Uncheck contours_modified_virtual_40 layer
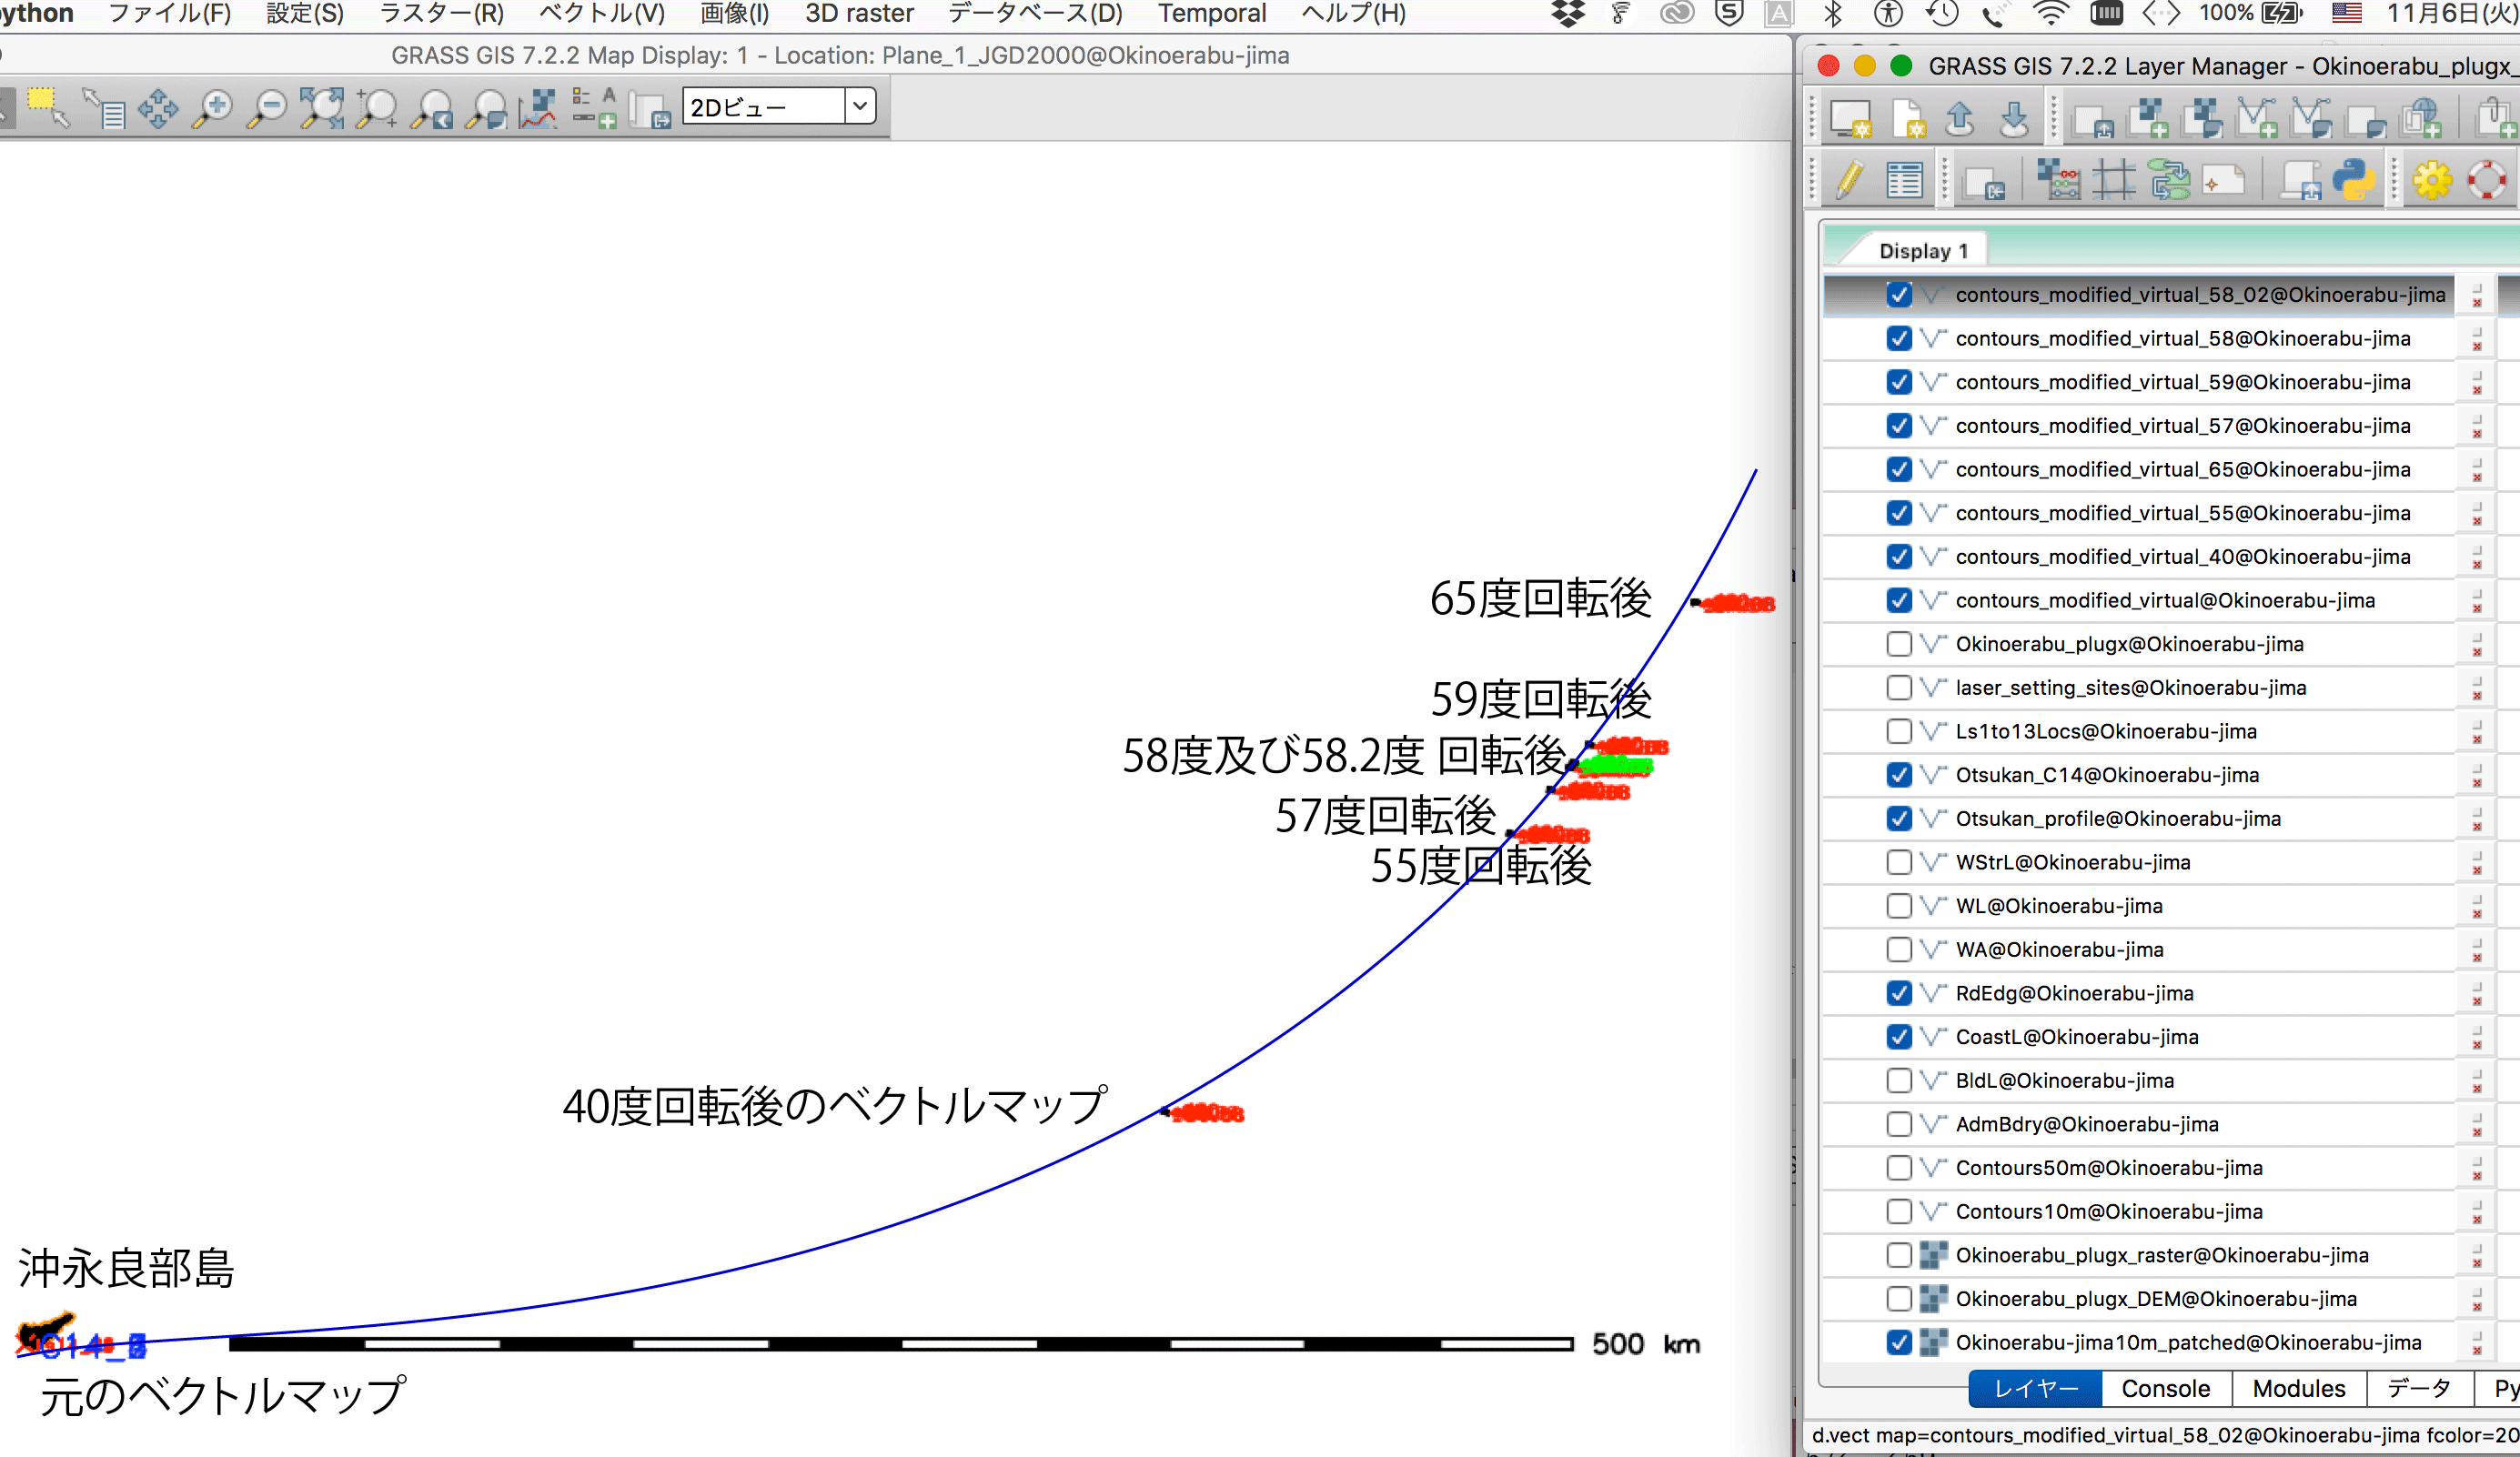Viewport: 2520px width, 1457px height. click(1899, 557)
